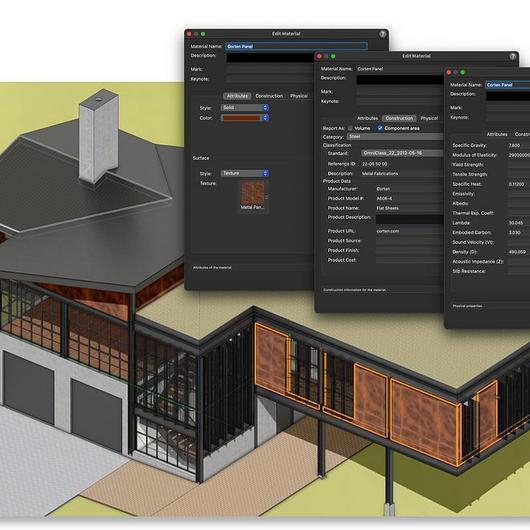Click the Reference ID field 22-05 50 00
Image resolution: width=530 pixels, height=530 pixels.
403,164
